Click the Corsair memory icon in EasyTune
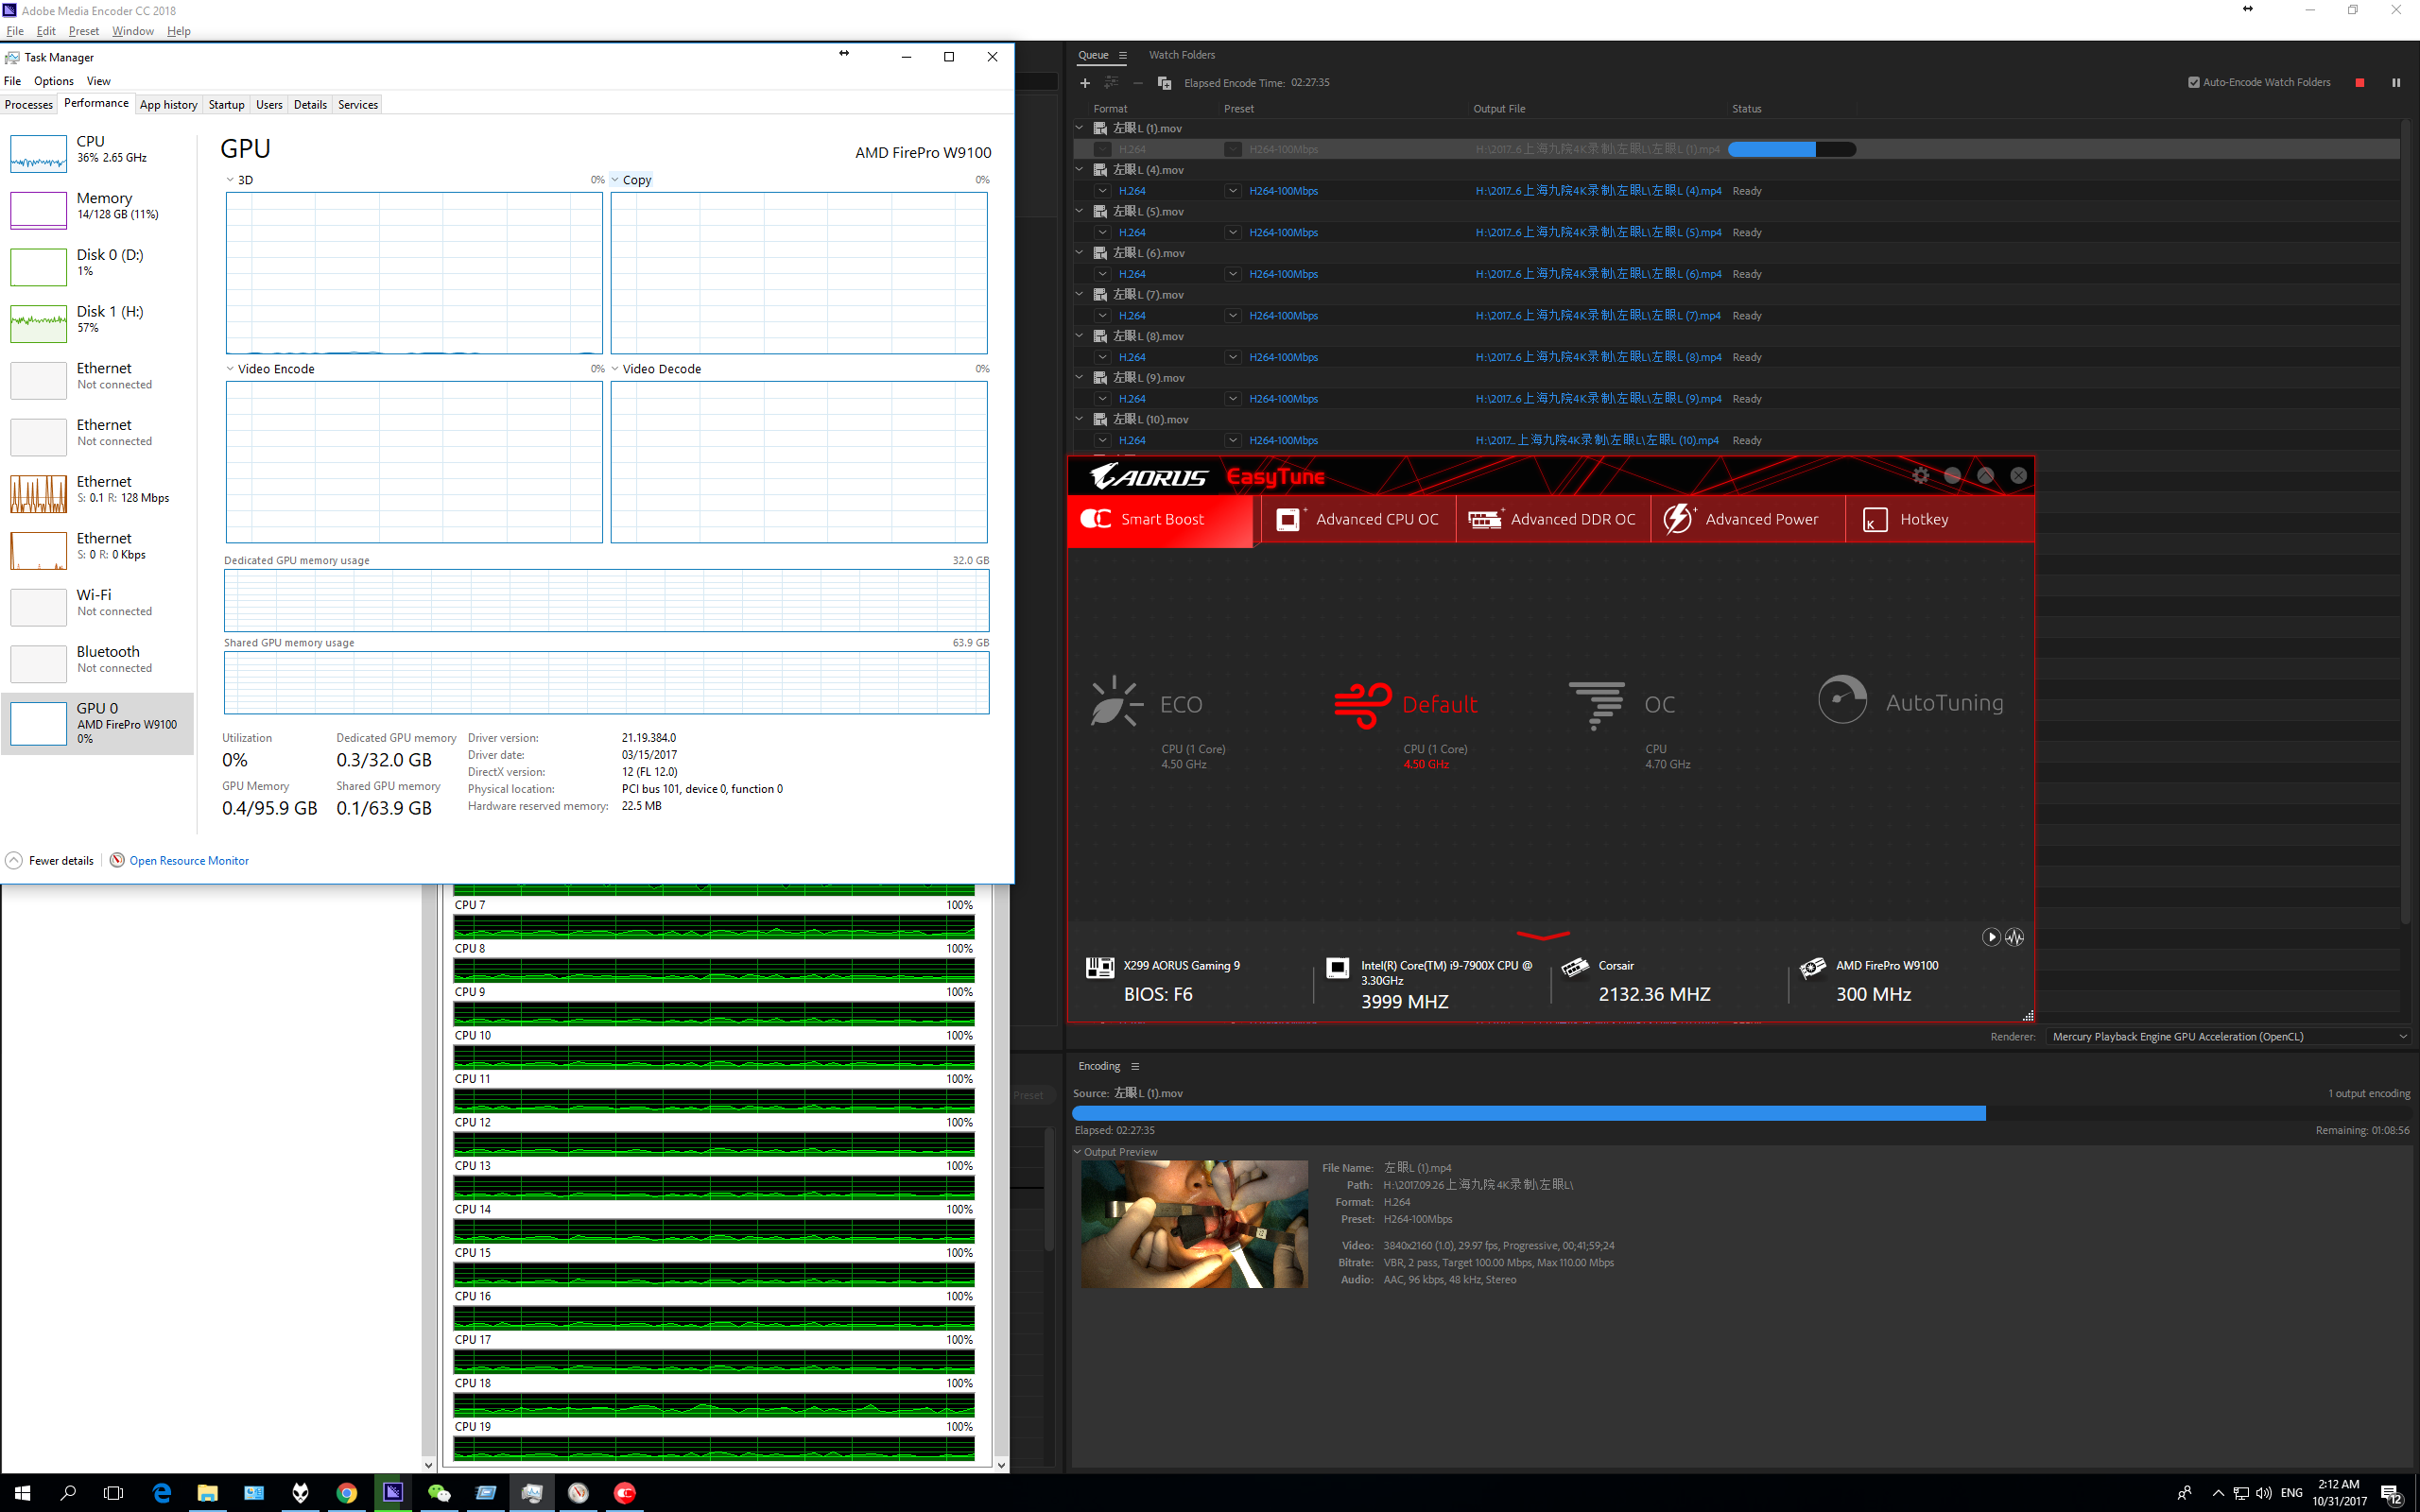2420x1512 pixels. pyautogui.click(x=1575, y=967)
